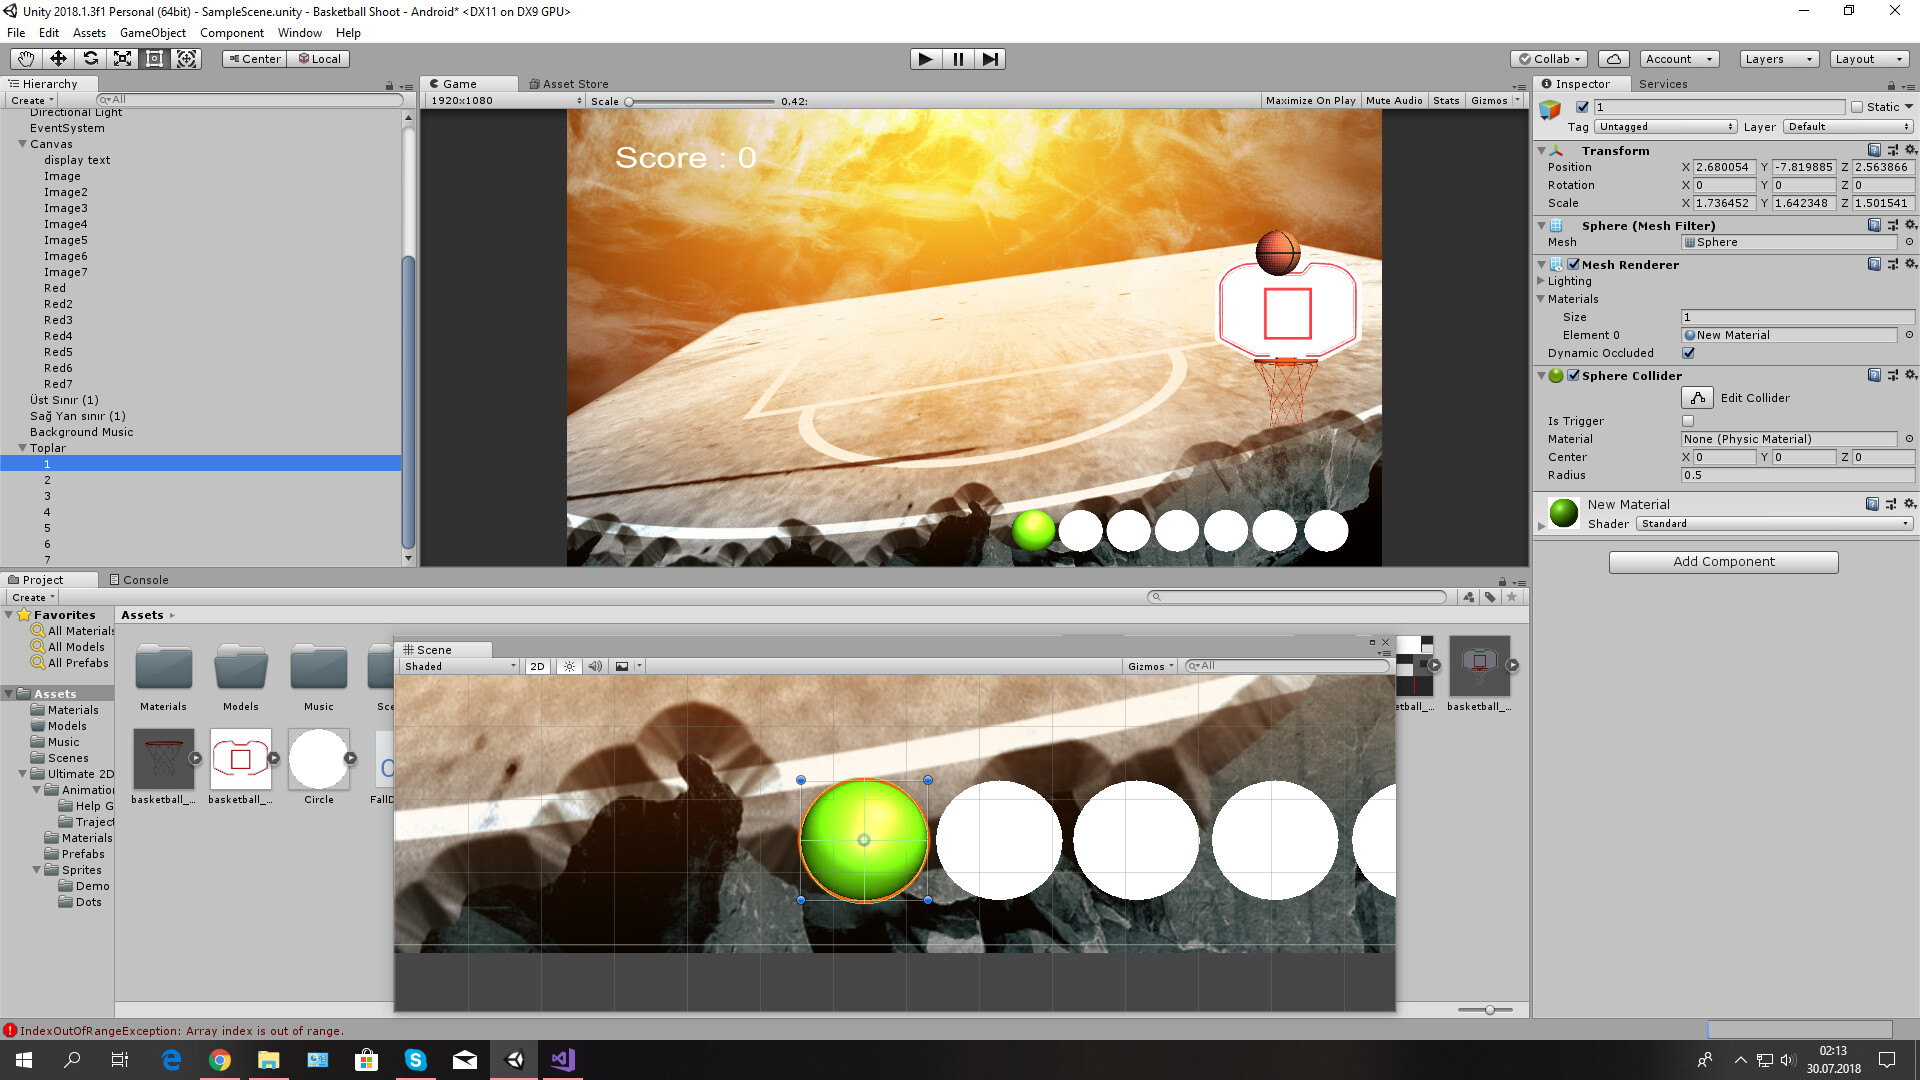Click the Edit Collider button

click(1697, 398)
